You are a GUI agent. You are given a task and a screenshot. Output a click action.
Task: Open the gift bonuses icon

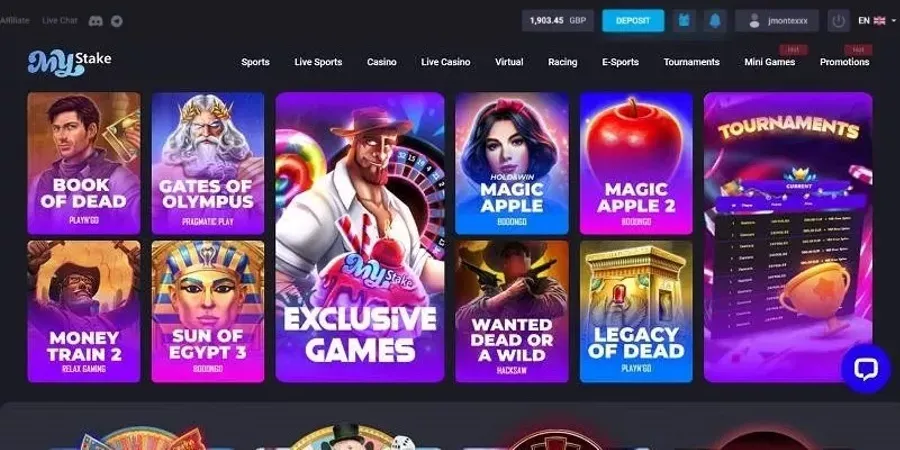pos(684,21)
